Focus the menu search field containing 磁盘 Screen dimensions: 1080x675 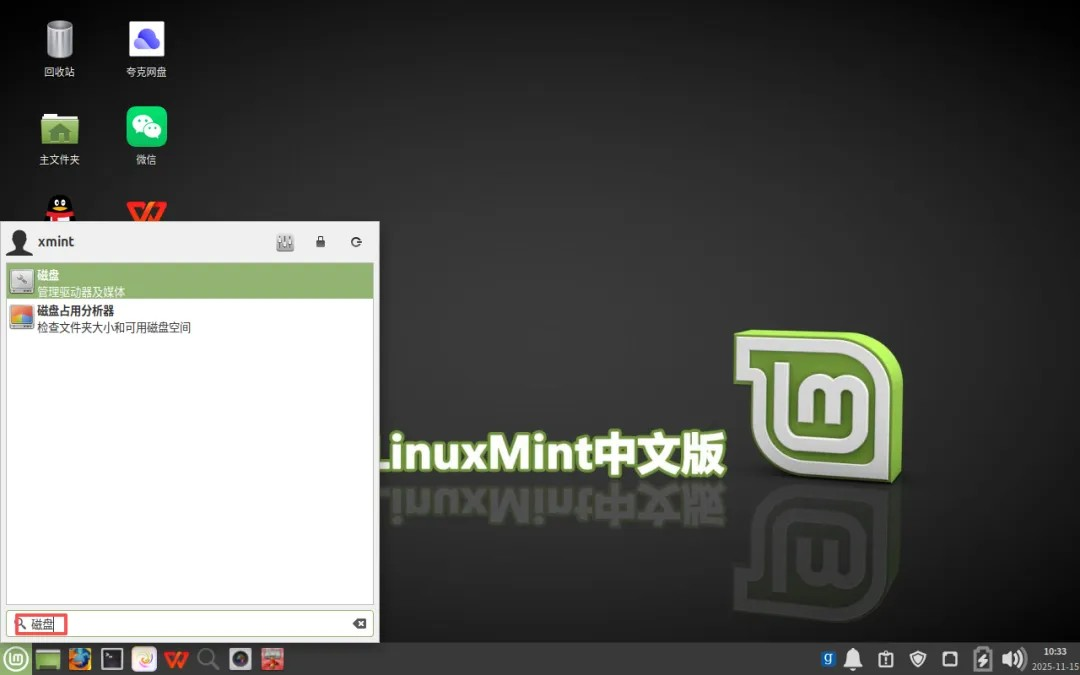pos(190,623)
